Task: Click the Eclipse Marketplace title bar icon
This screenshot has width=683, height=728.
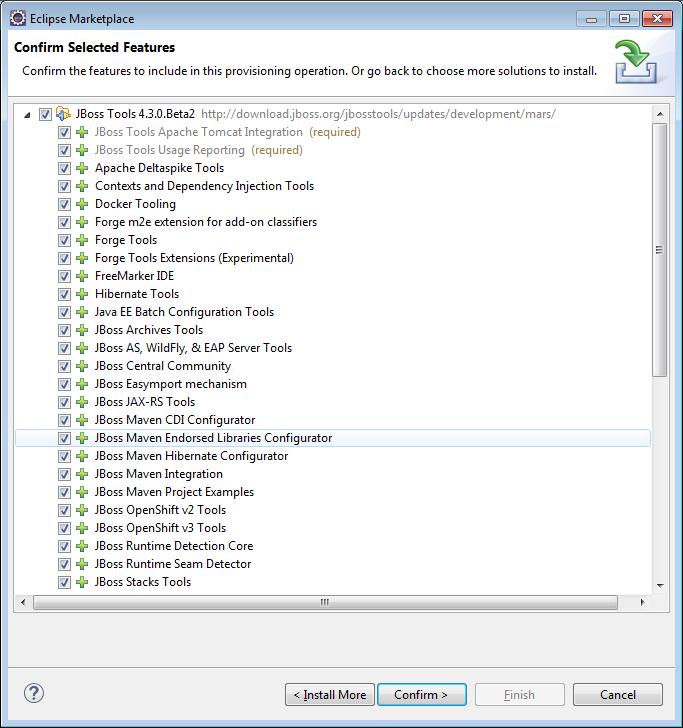Action: [x=18, y=18]
